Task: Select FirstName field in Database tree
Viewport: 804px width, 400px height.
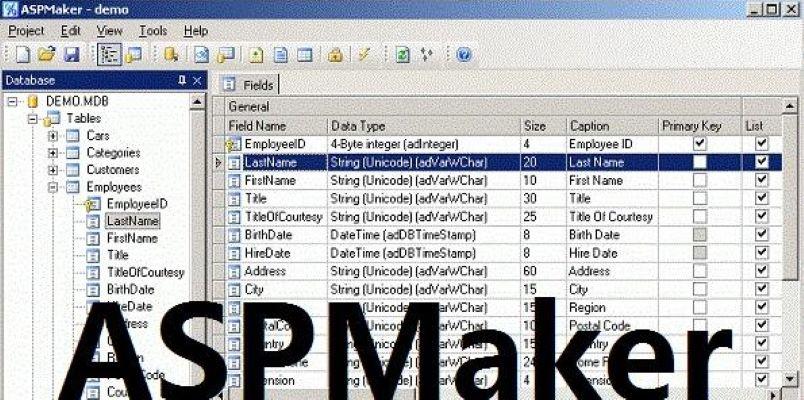Action: 132,238
